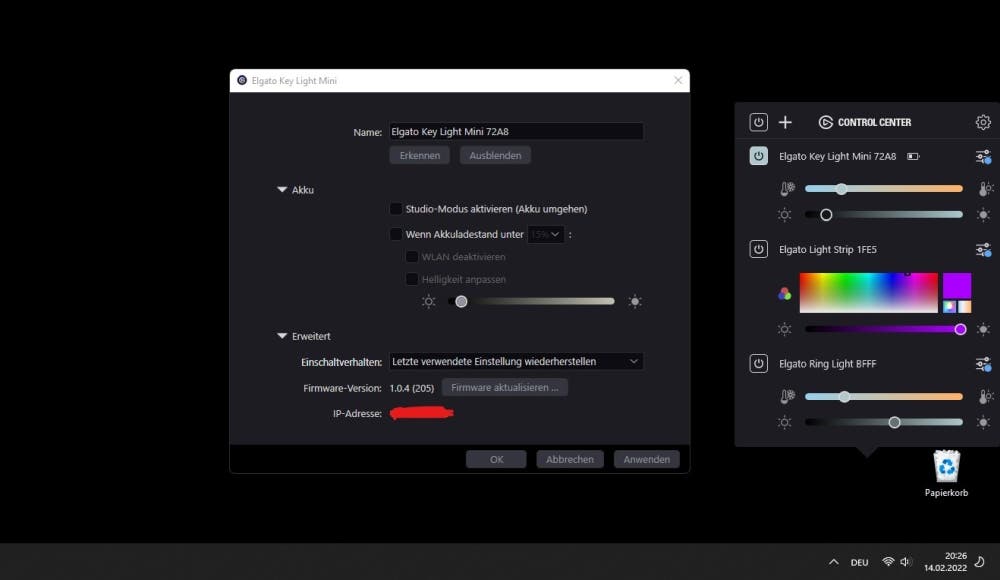Adjust the Akku brightness slider in dialog
The image size is (1000, 580).
[x=531, y=301]
